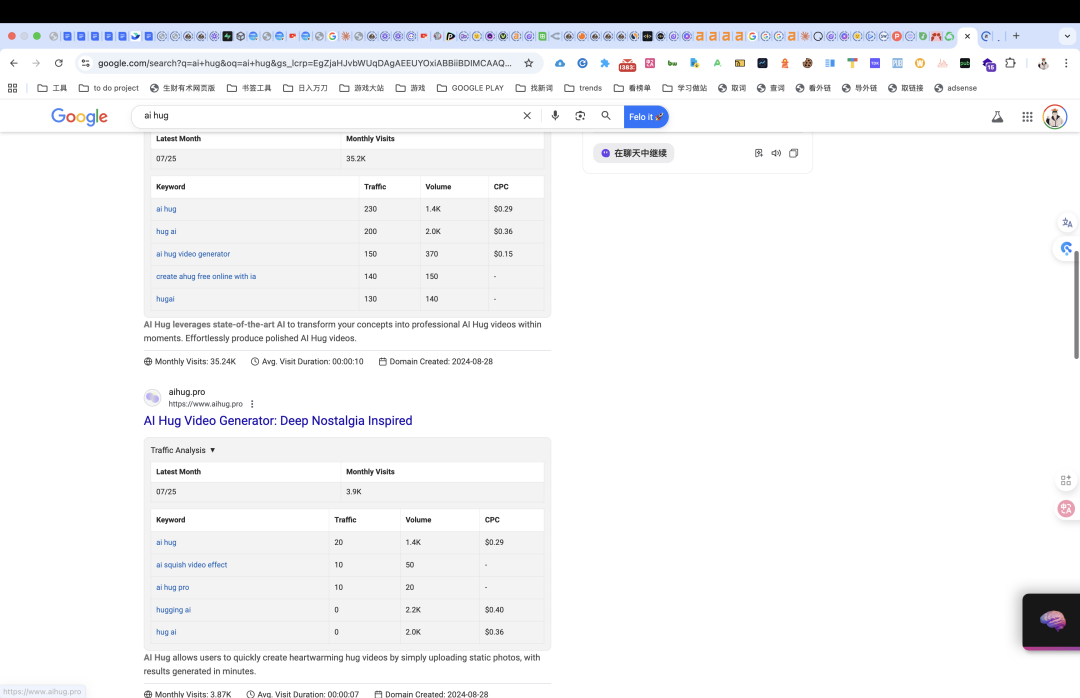Screen dimensions: 1080x698
Task: Open the tab search dropdown arrow
Action: (x=1067, y=36)
